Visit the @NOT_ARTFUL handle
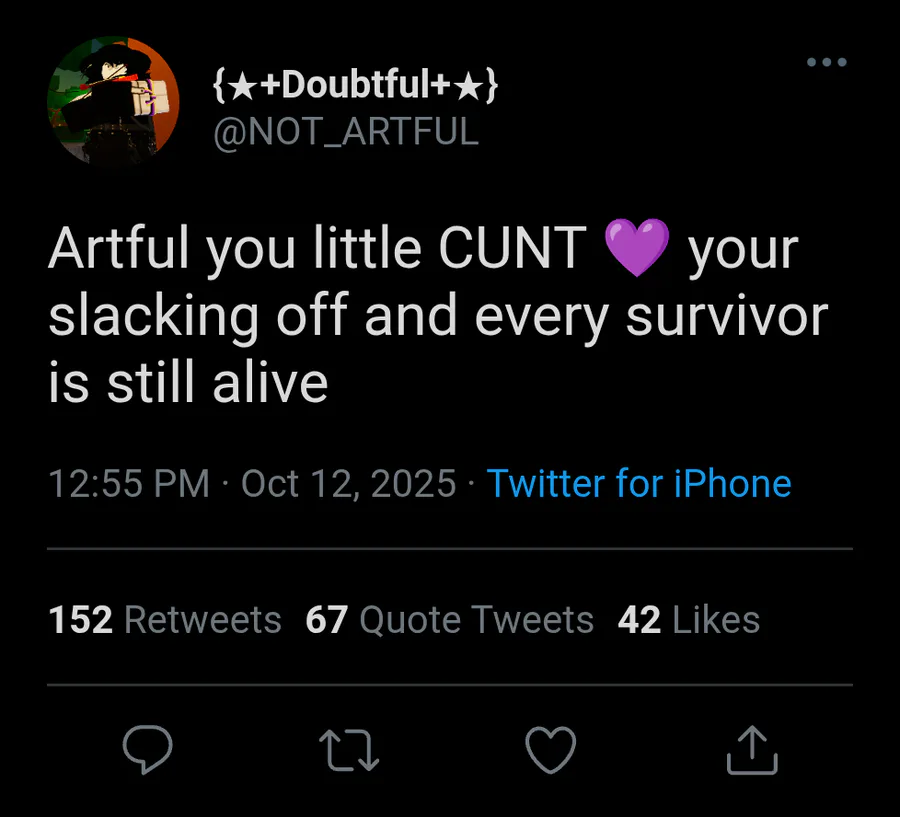900x817 pixels. [345, 131]
